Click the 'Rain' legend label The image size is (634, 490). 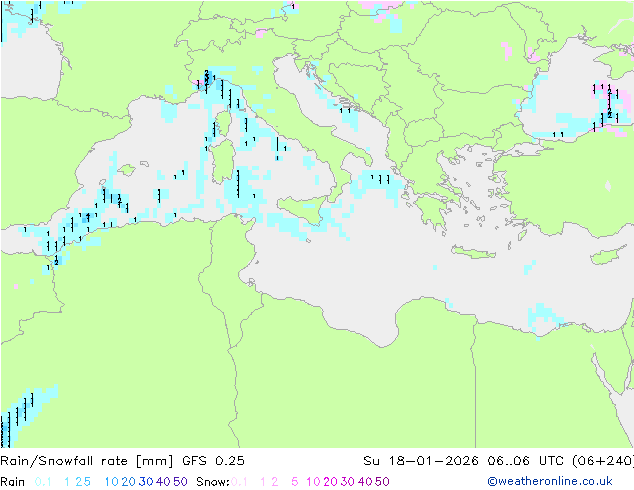point(13,482)
